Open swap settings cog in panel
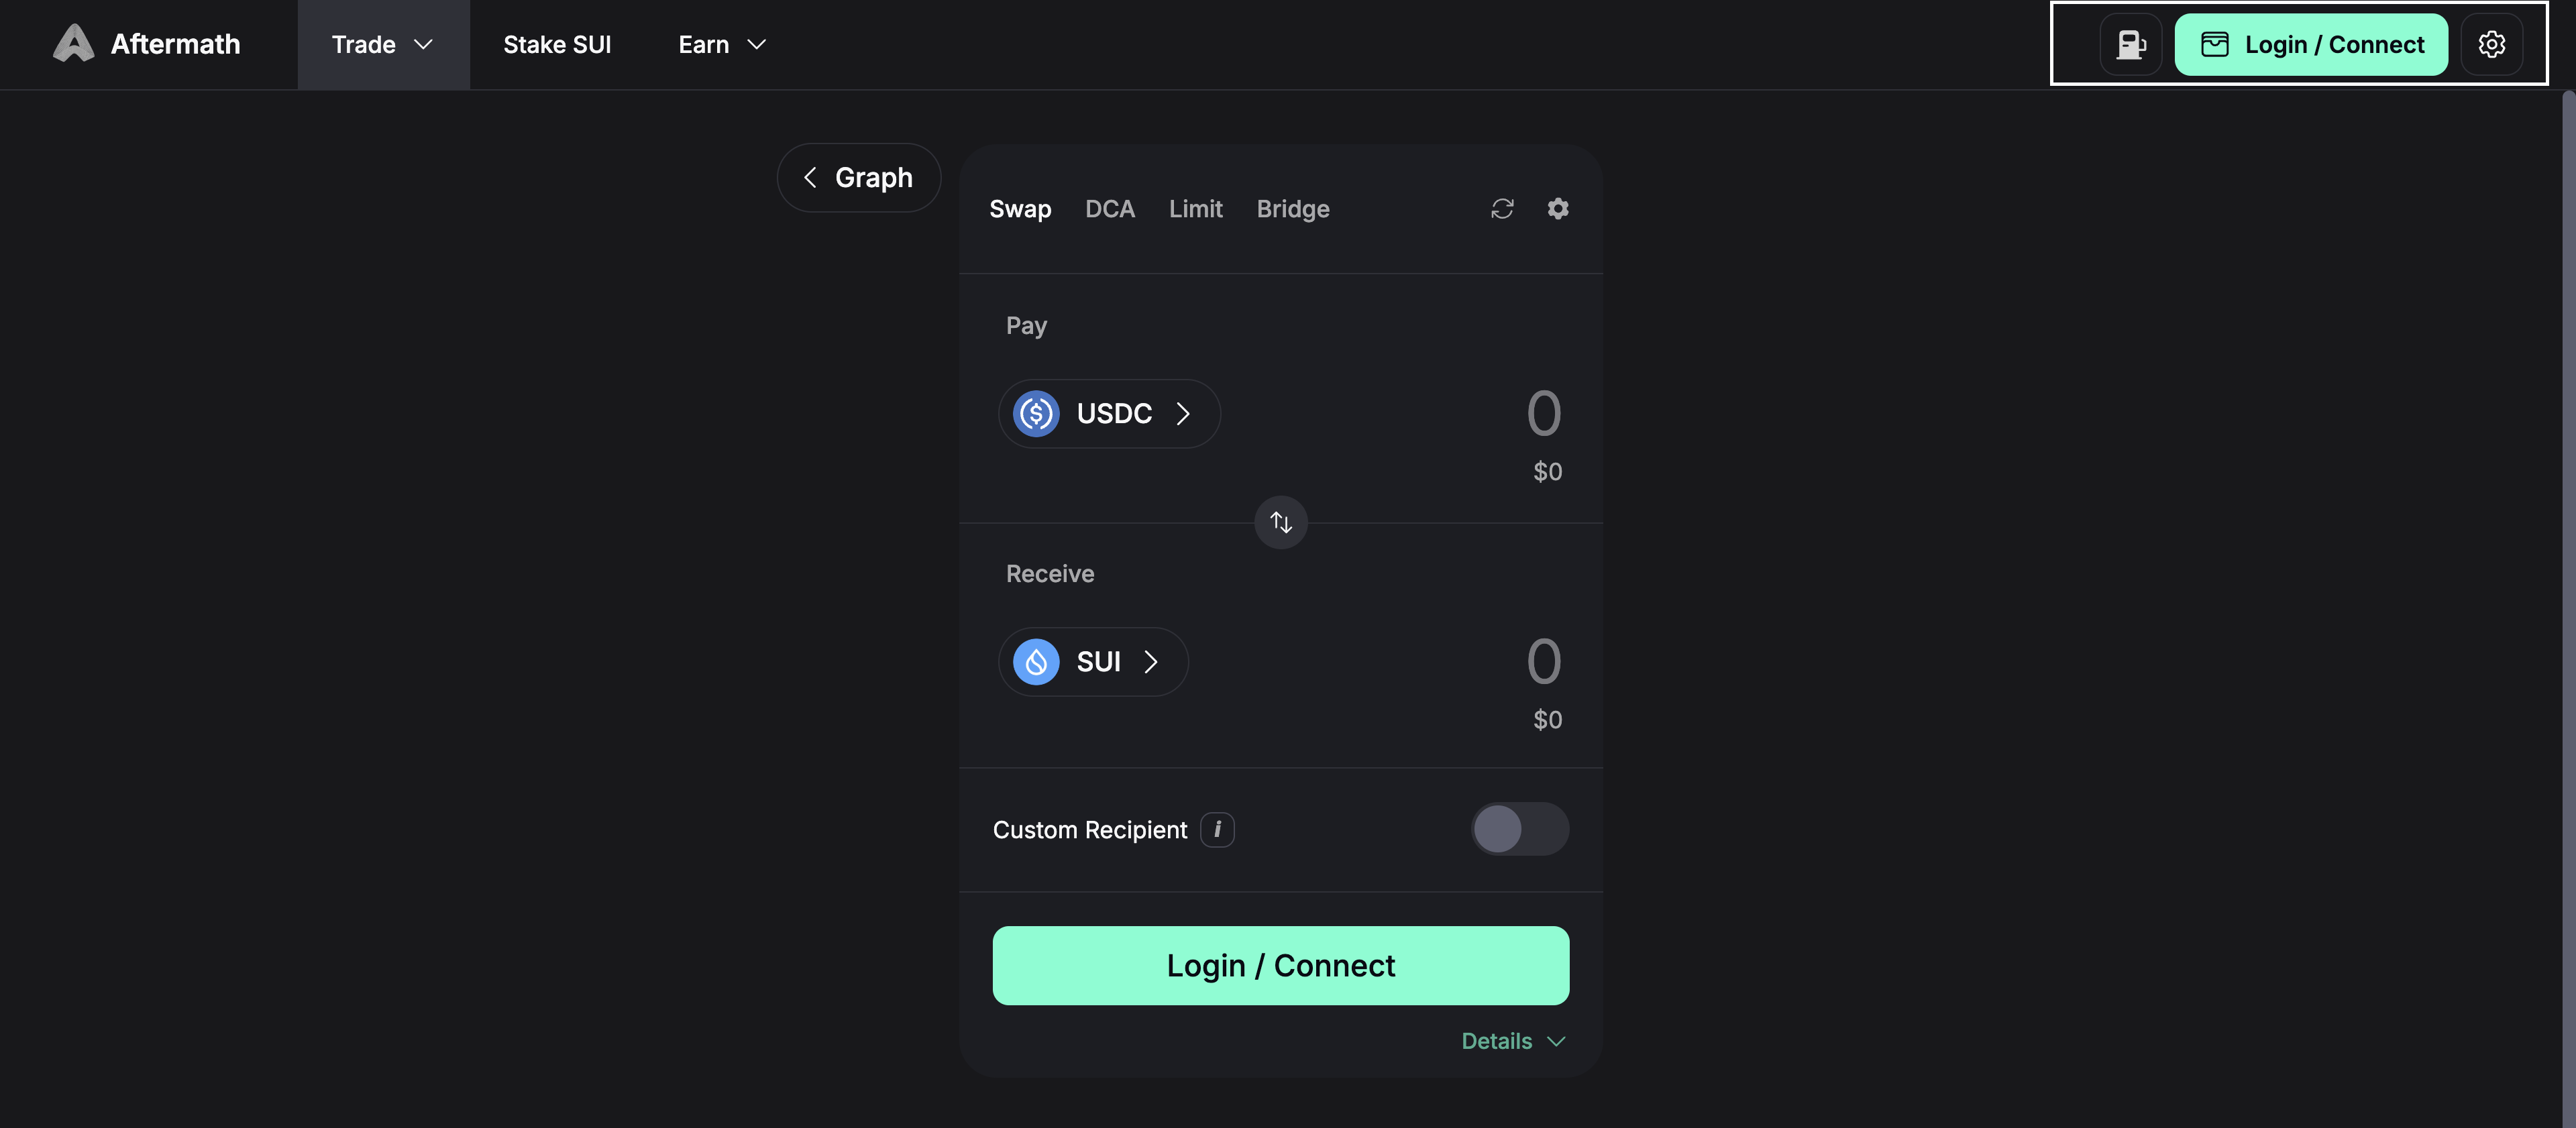2576x1128 pixels. click(x=1558, y=209)
